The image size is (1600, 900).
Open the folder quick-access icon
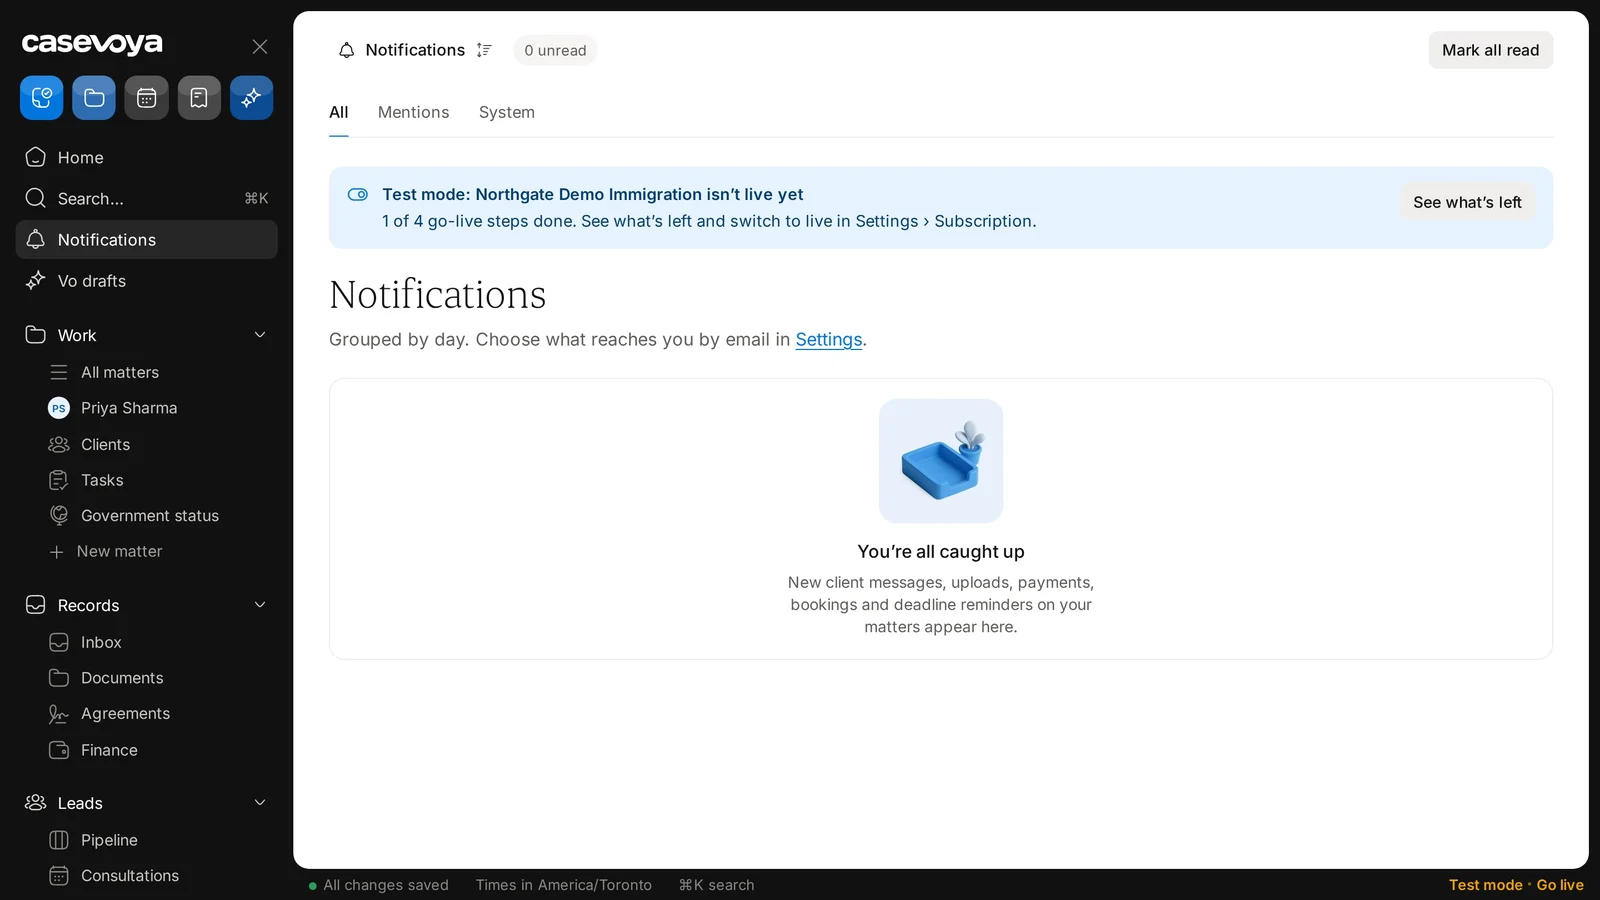(94, 98)
